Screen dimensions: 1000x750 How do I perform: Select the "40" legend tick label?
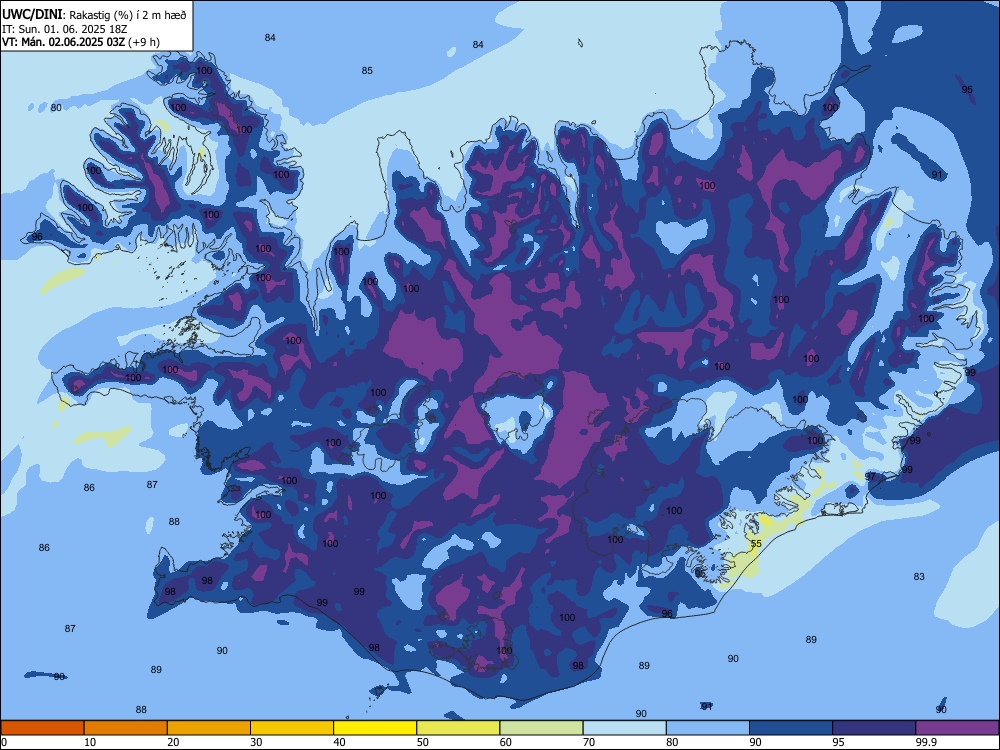tap(340, 742)
